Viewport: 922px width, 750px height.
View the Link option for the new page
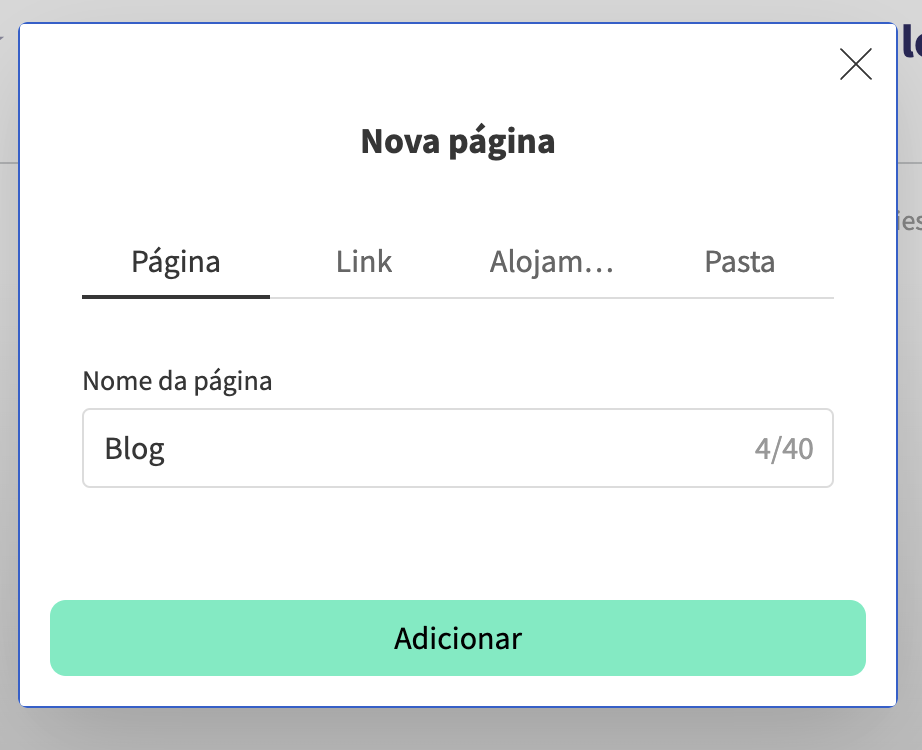[364, 261]
